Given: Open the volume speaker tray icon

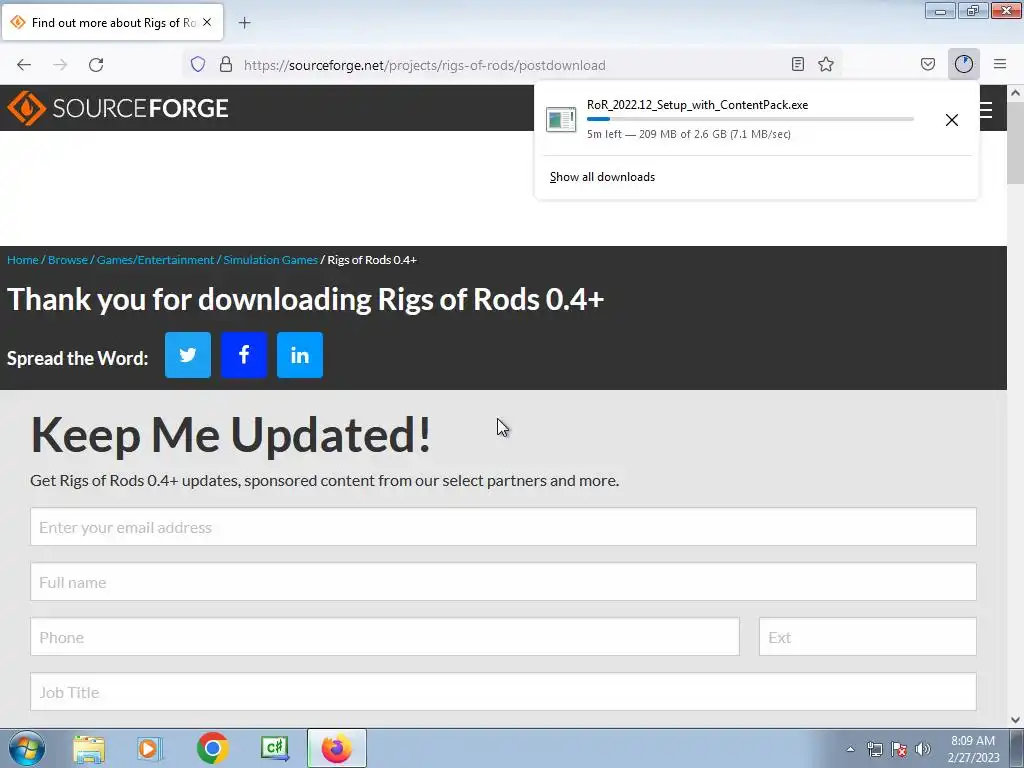Looking at the screenshot, I should click(923, 749).
